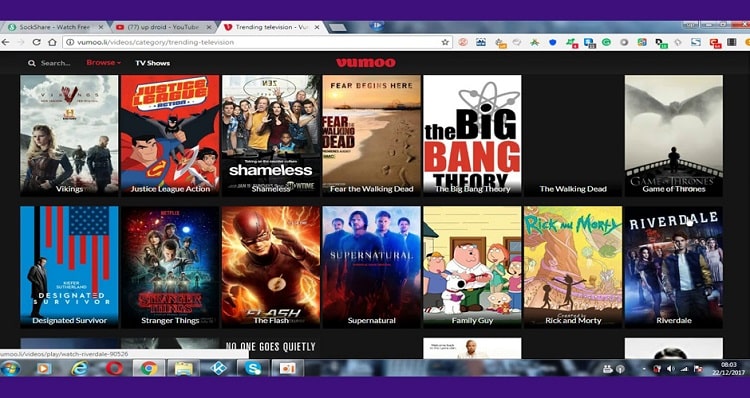Click the vumoo logo link

click(366, 63)
